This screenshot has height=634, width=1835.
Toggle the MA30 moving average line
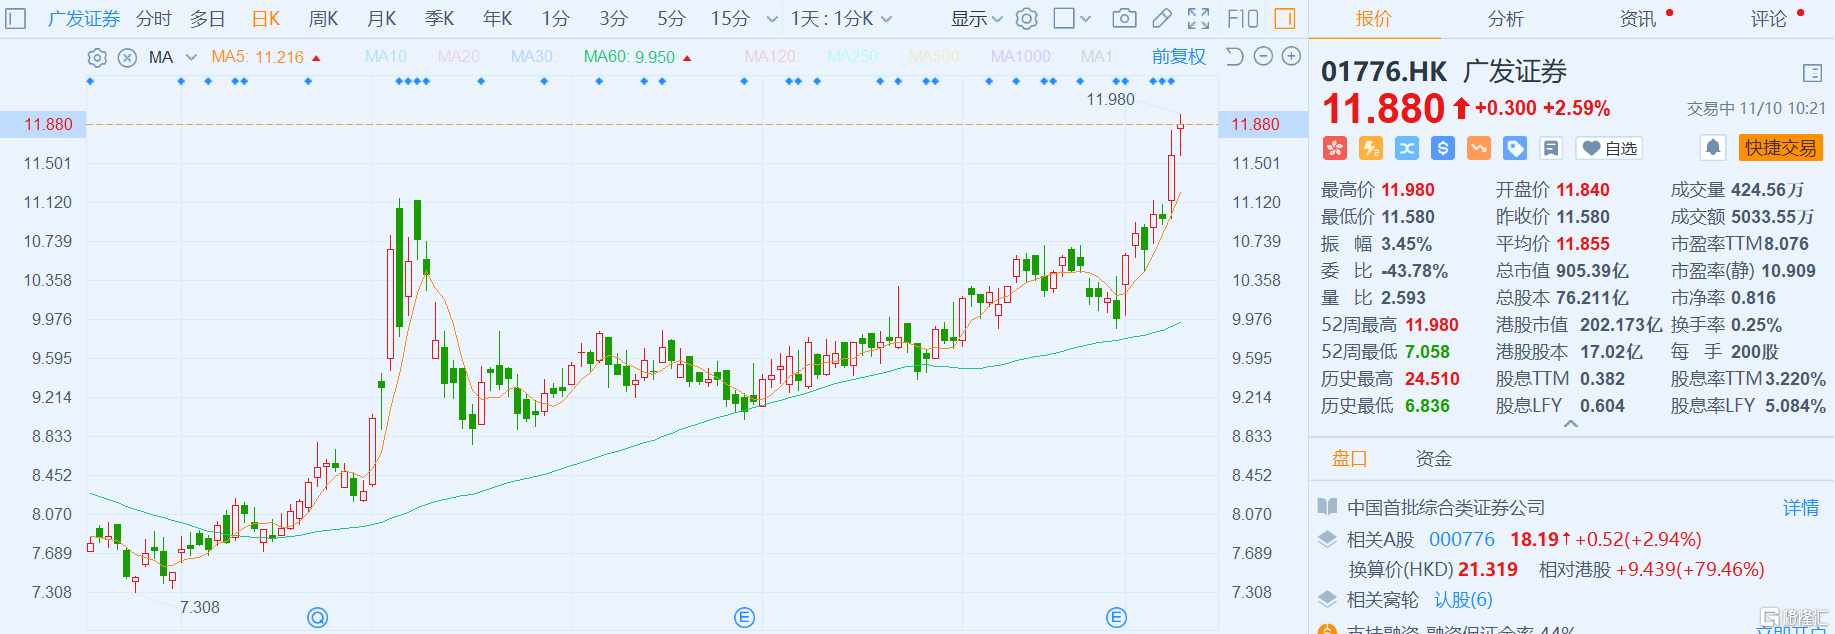click(x=533, y=57)
